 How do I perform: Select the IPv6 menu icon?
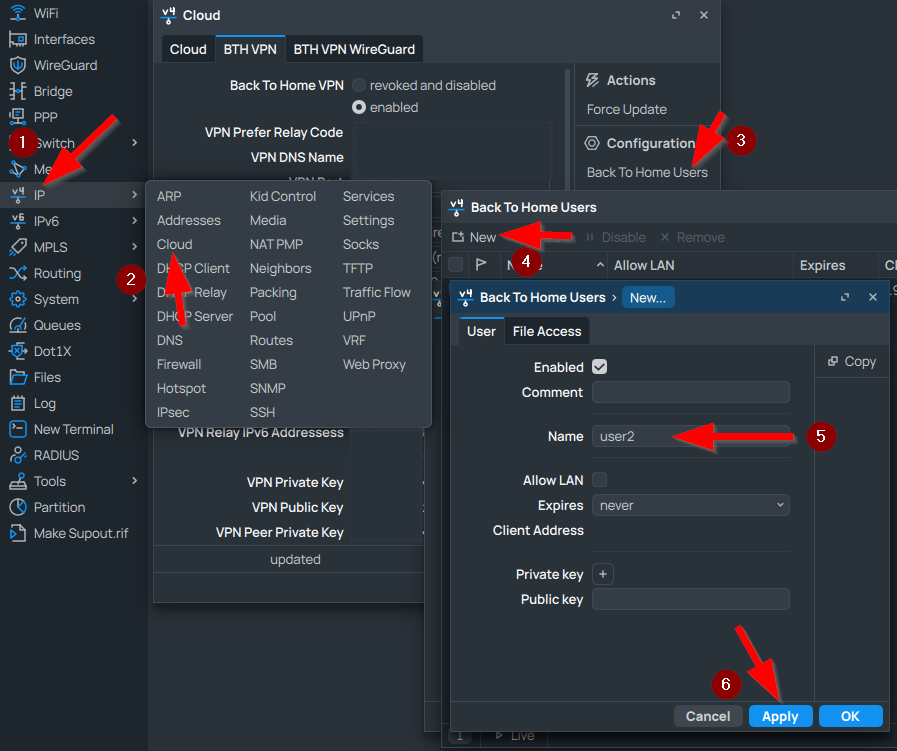[x=18, y=221]
